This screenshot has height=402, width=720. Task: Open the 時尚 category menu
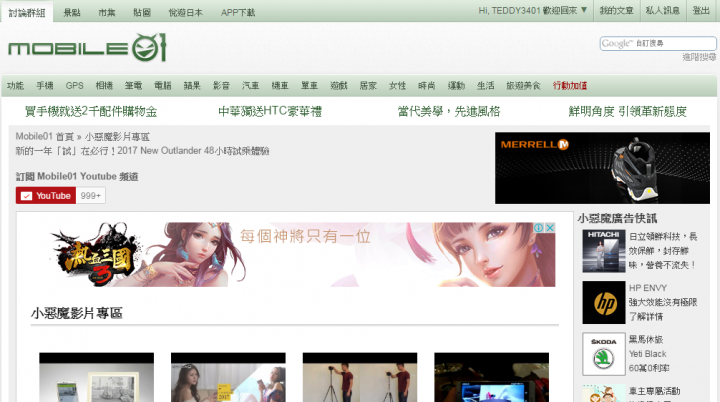427,85
